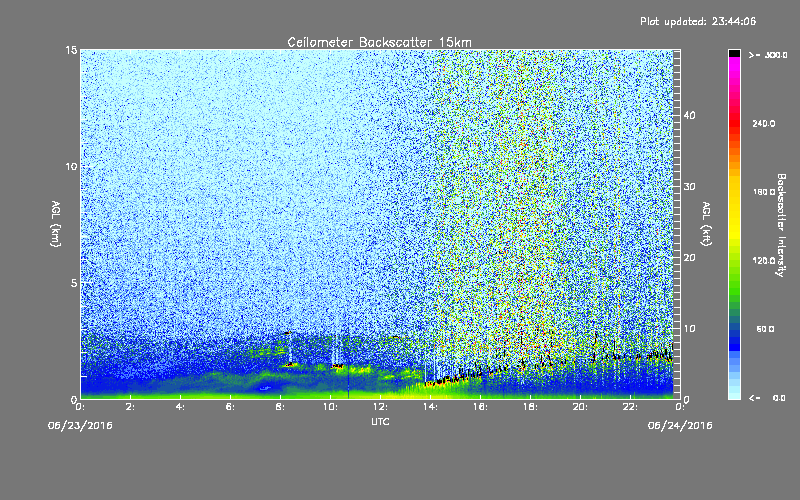The width and height of the screenshot is (800, 500).
Task: Click the 06/24/2016 end date label
Action: [680, 426]
